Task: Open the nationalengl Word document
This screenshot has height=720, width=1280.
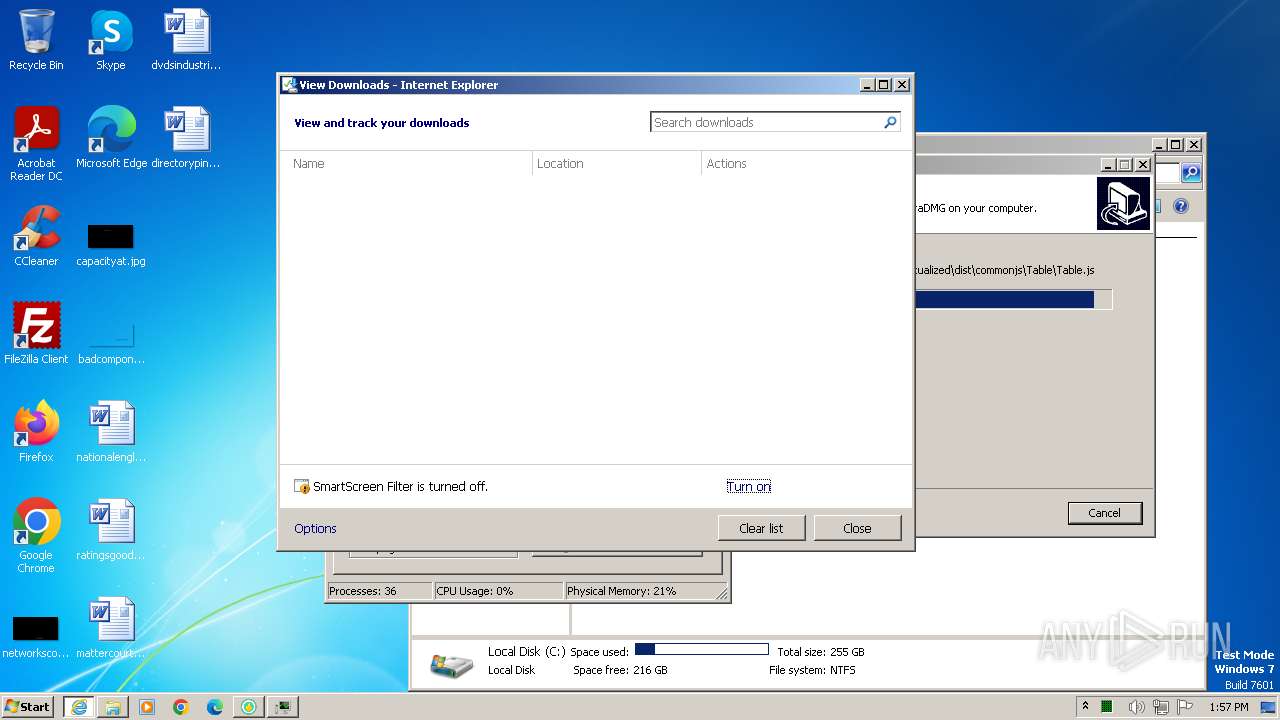Action: [x=111, y=432]
